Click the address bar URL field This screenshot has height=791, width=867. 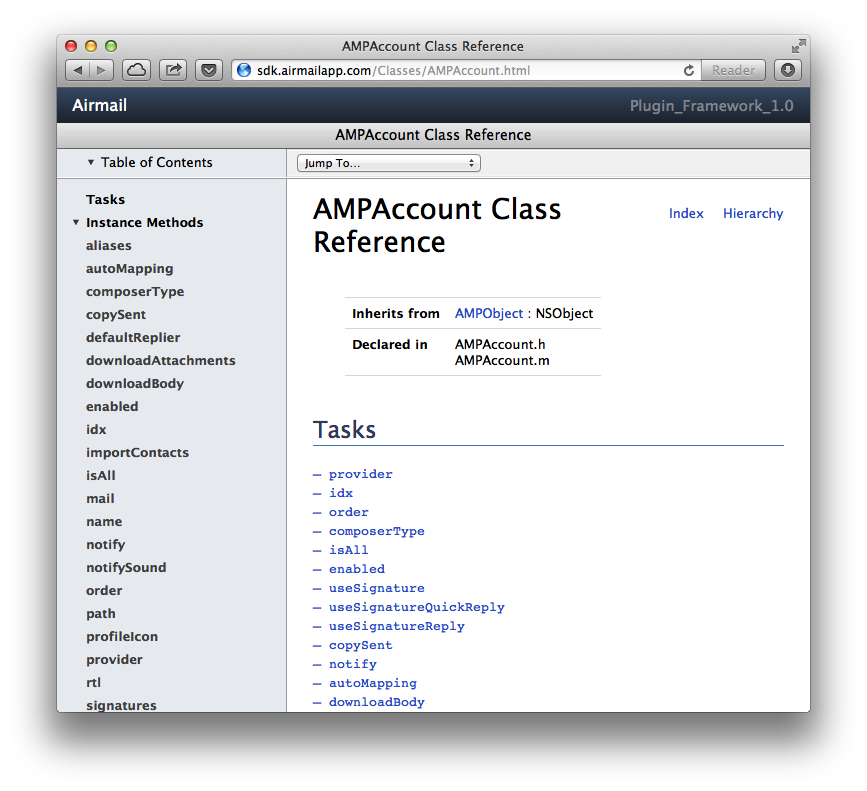pyautogui.click(x=466, y=70)
